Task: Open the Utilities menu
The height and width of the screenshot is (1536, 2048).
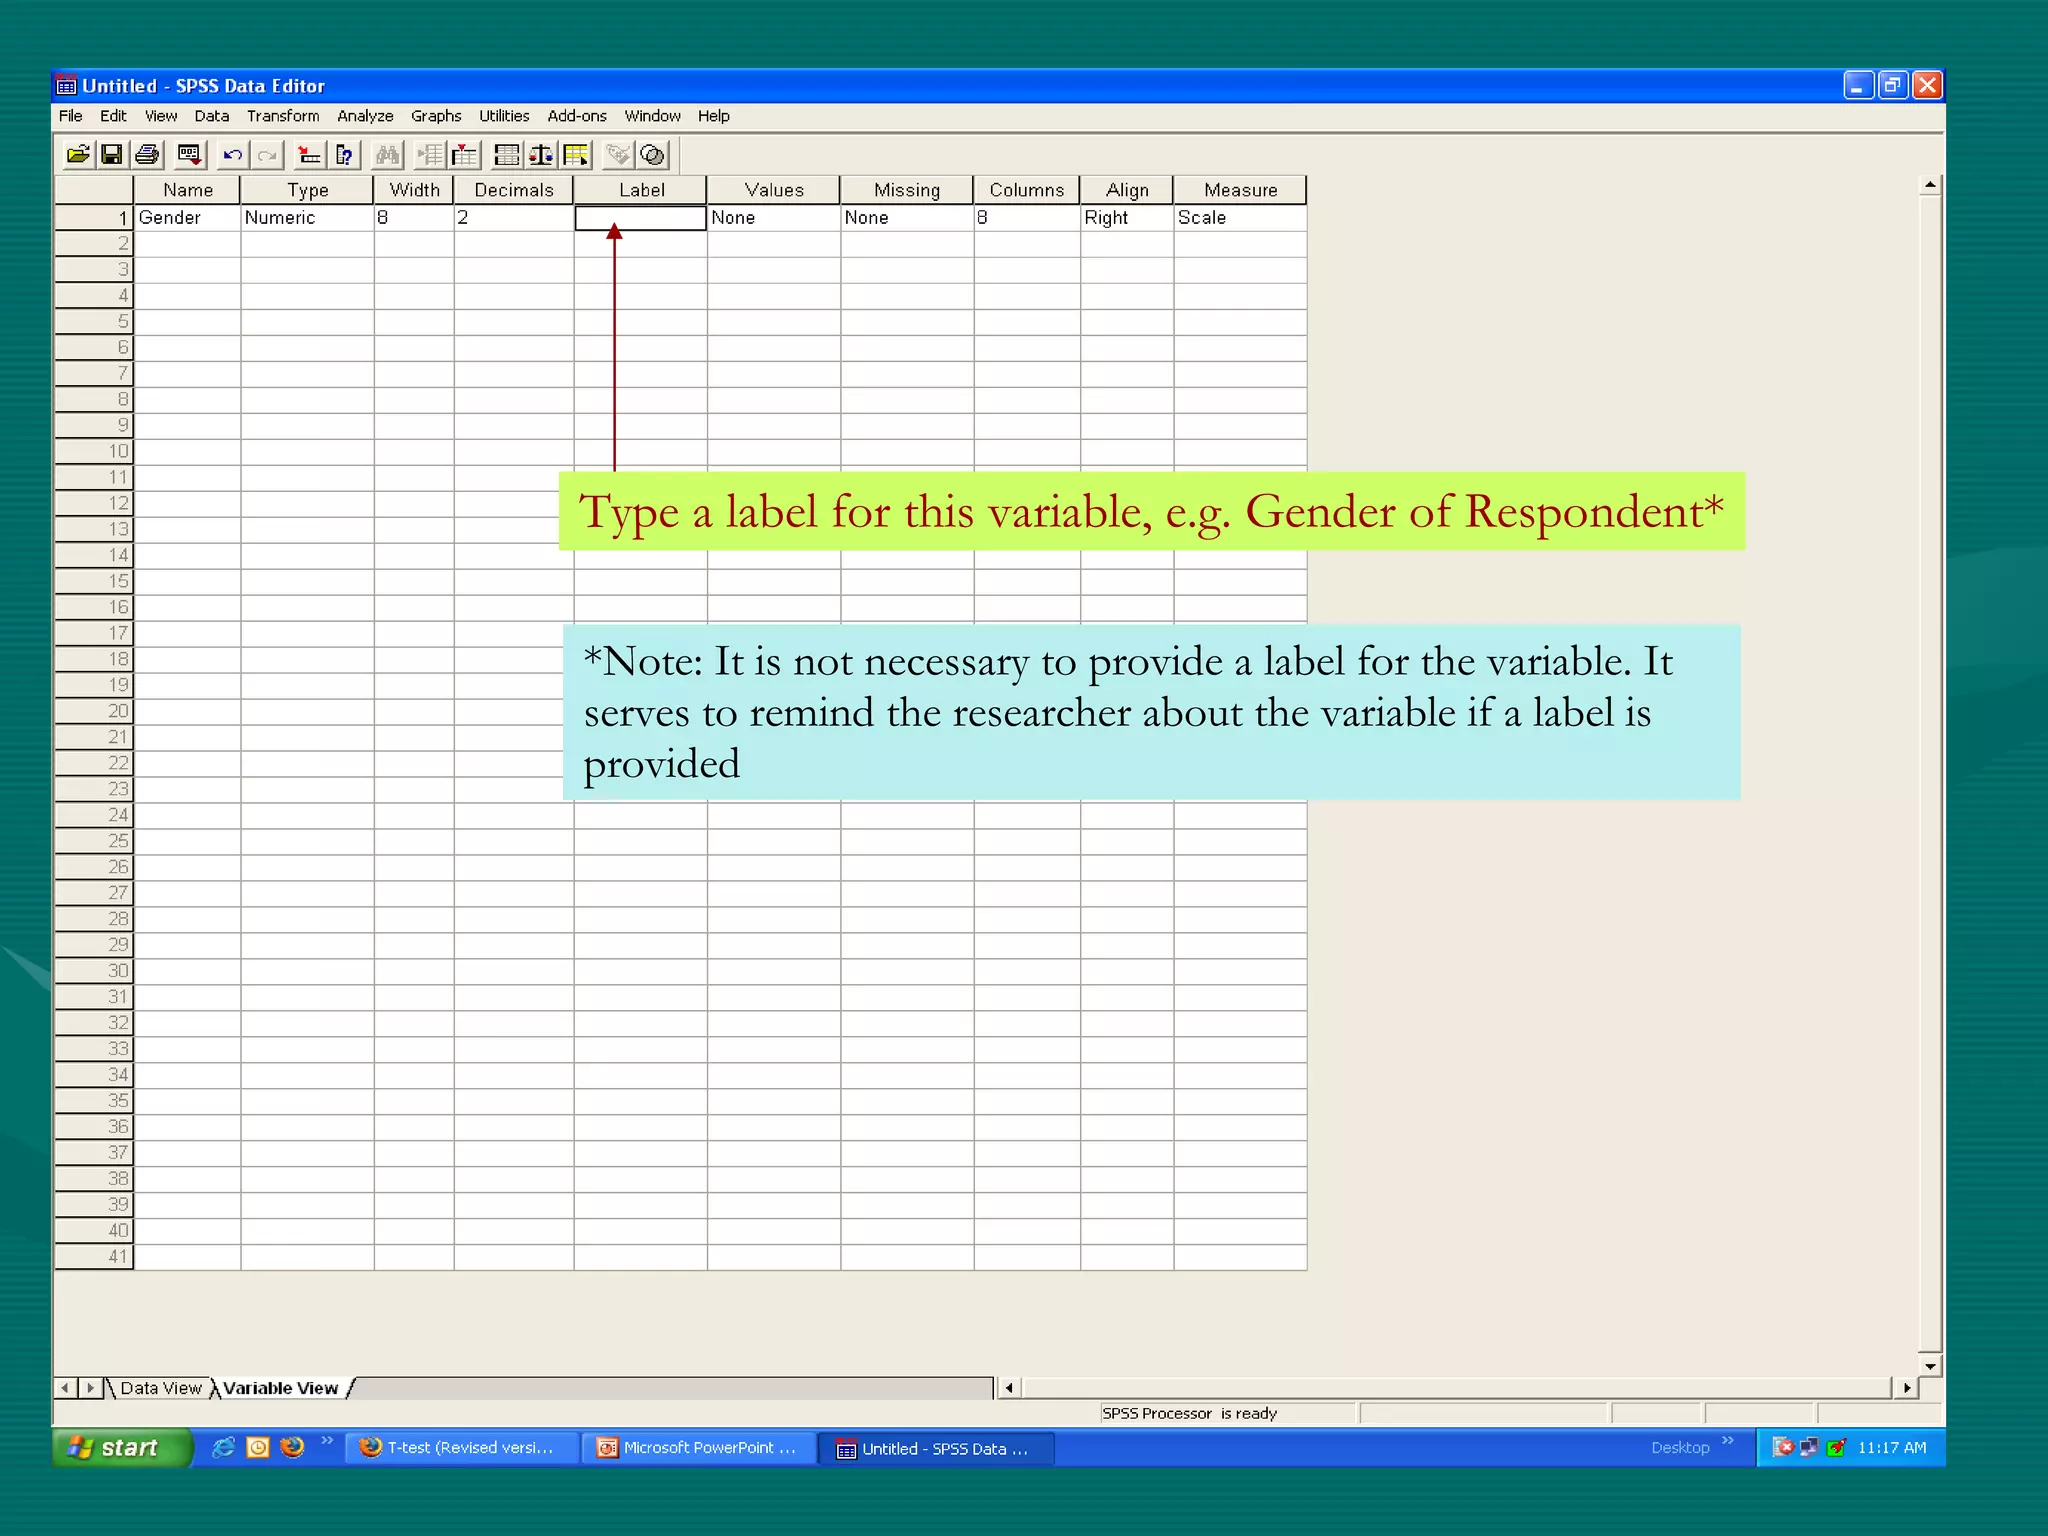Action: point(504,116)
